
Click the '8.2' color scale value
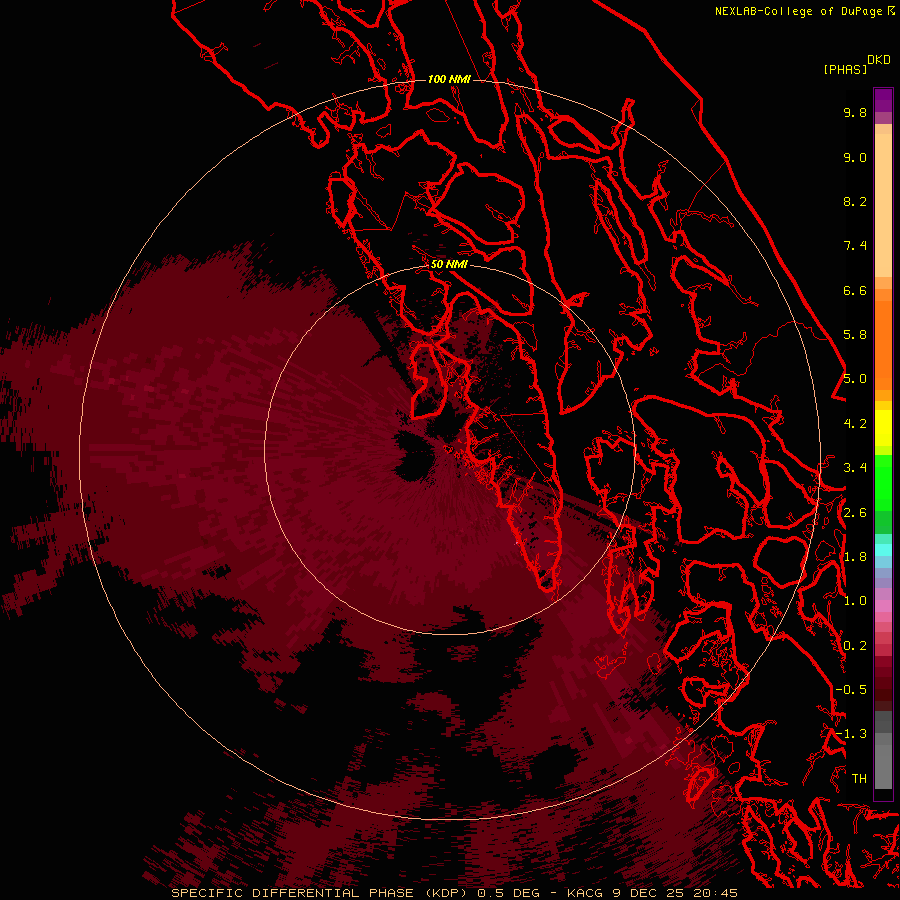(855, 201)
